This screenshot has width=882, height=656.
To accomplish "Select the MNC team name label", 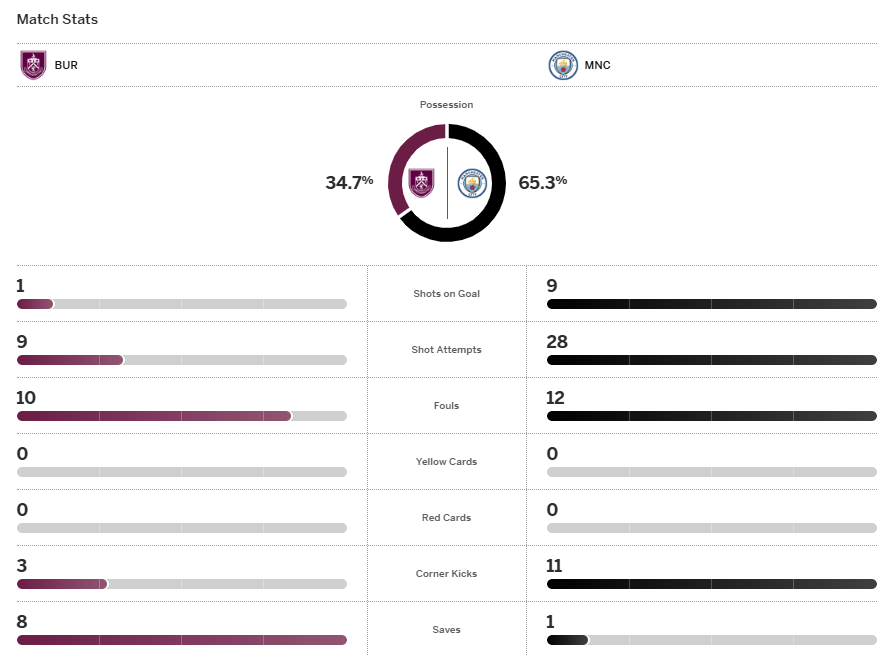I will [x=599, y=66].
